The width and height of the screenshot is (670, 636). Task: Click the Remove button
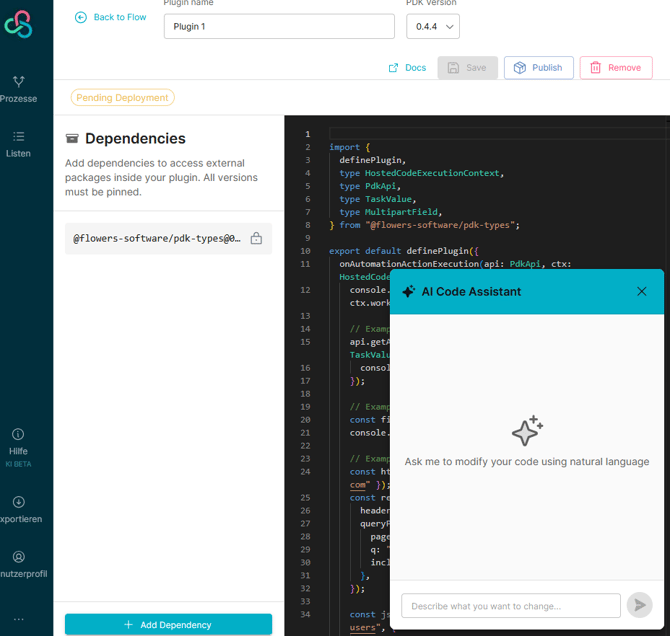pos(615,68)
